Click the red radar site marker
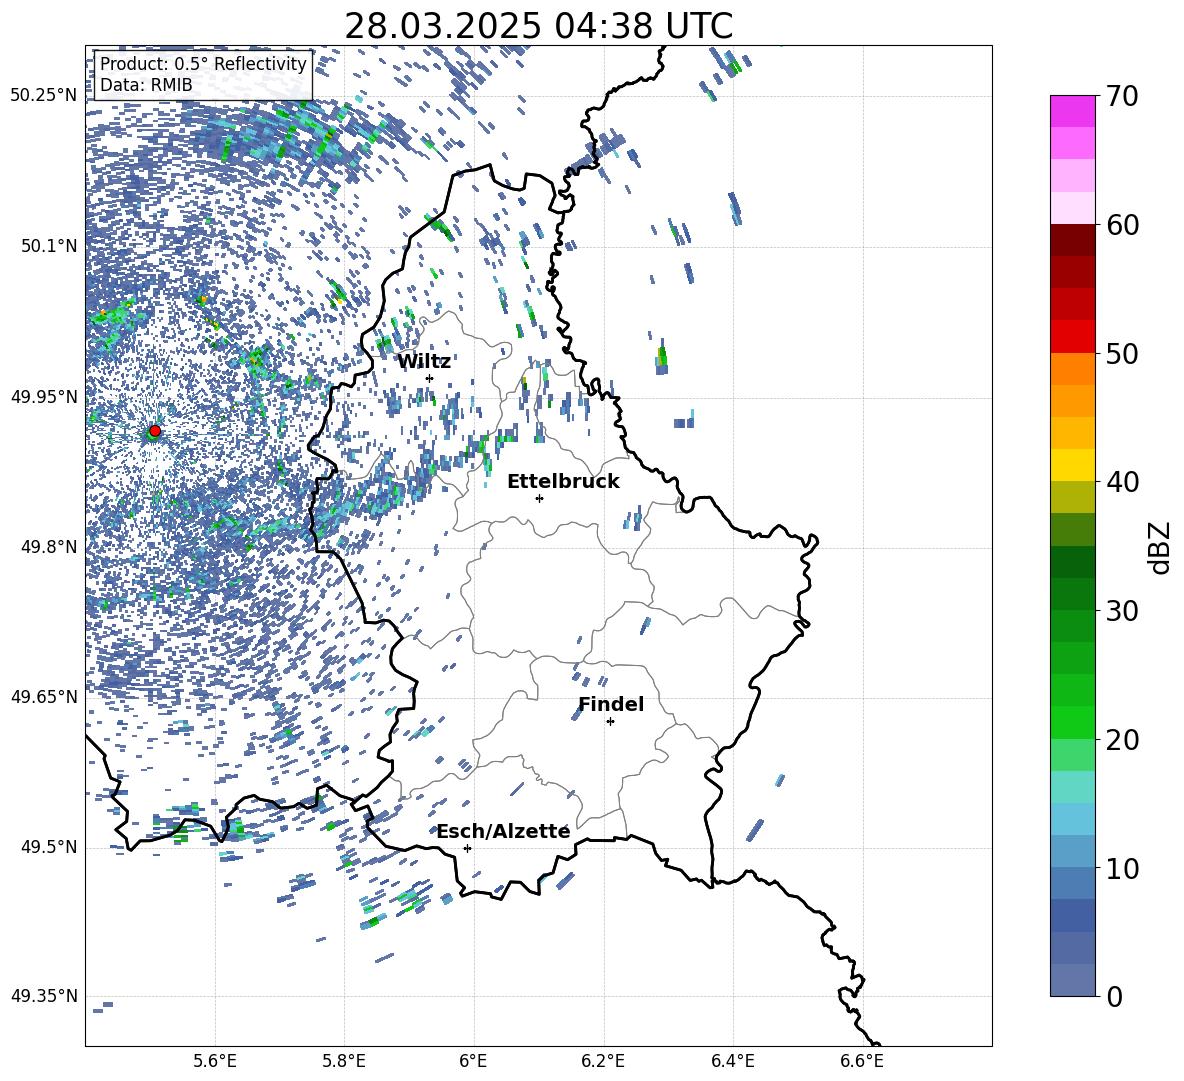1184x1081 pixels. click(155, 430)
